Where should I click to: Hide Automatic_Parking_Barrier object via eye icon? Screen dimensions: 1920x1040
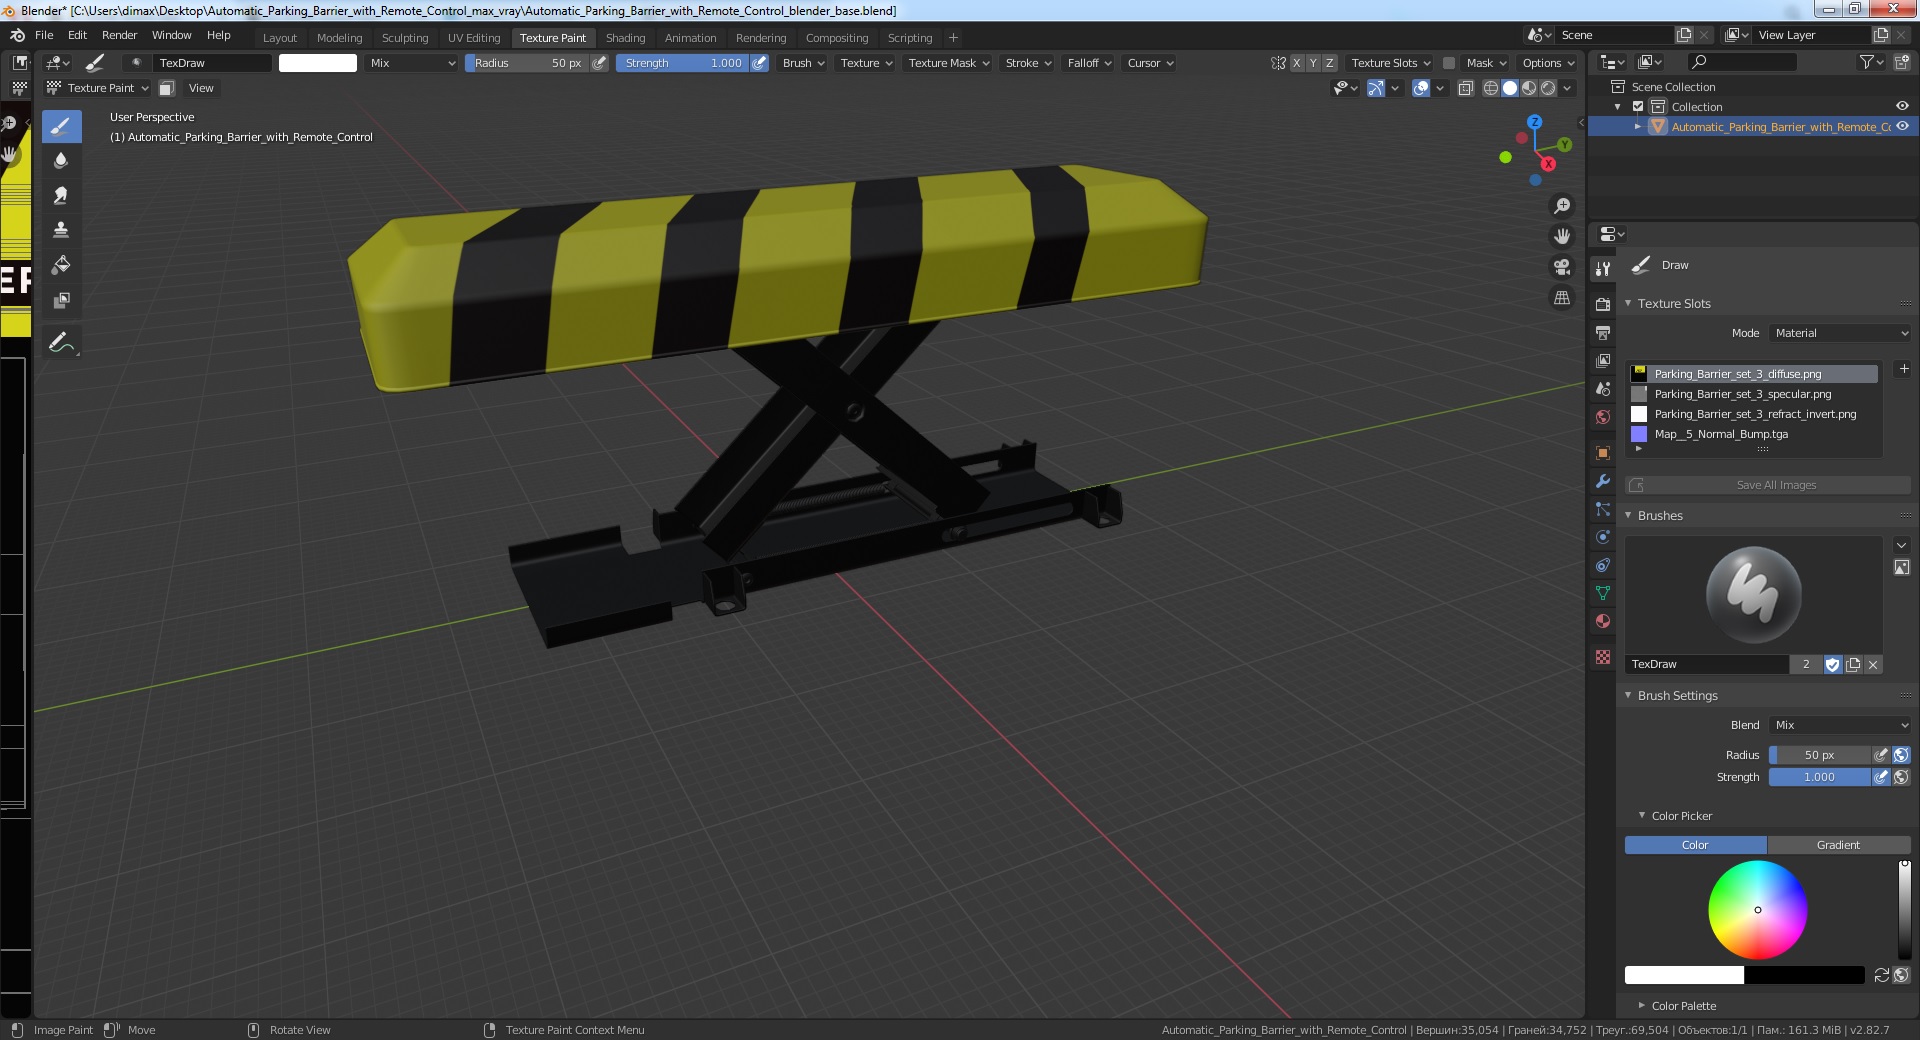[1902, 127]
